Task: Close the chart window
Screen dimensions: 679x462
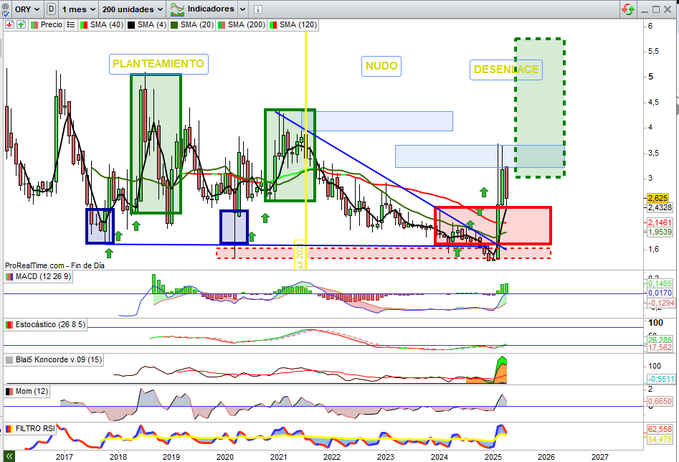Action: tap(668, 10)
